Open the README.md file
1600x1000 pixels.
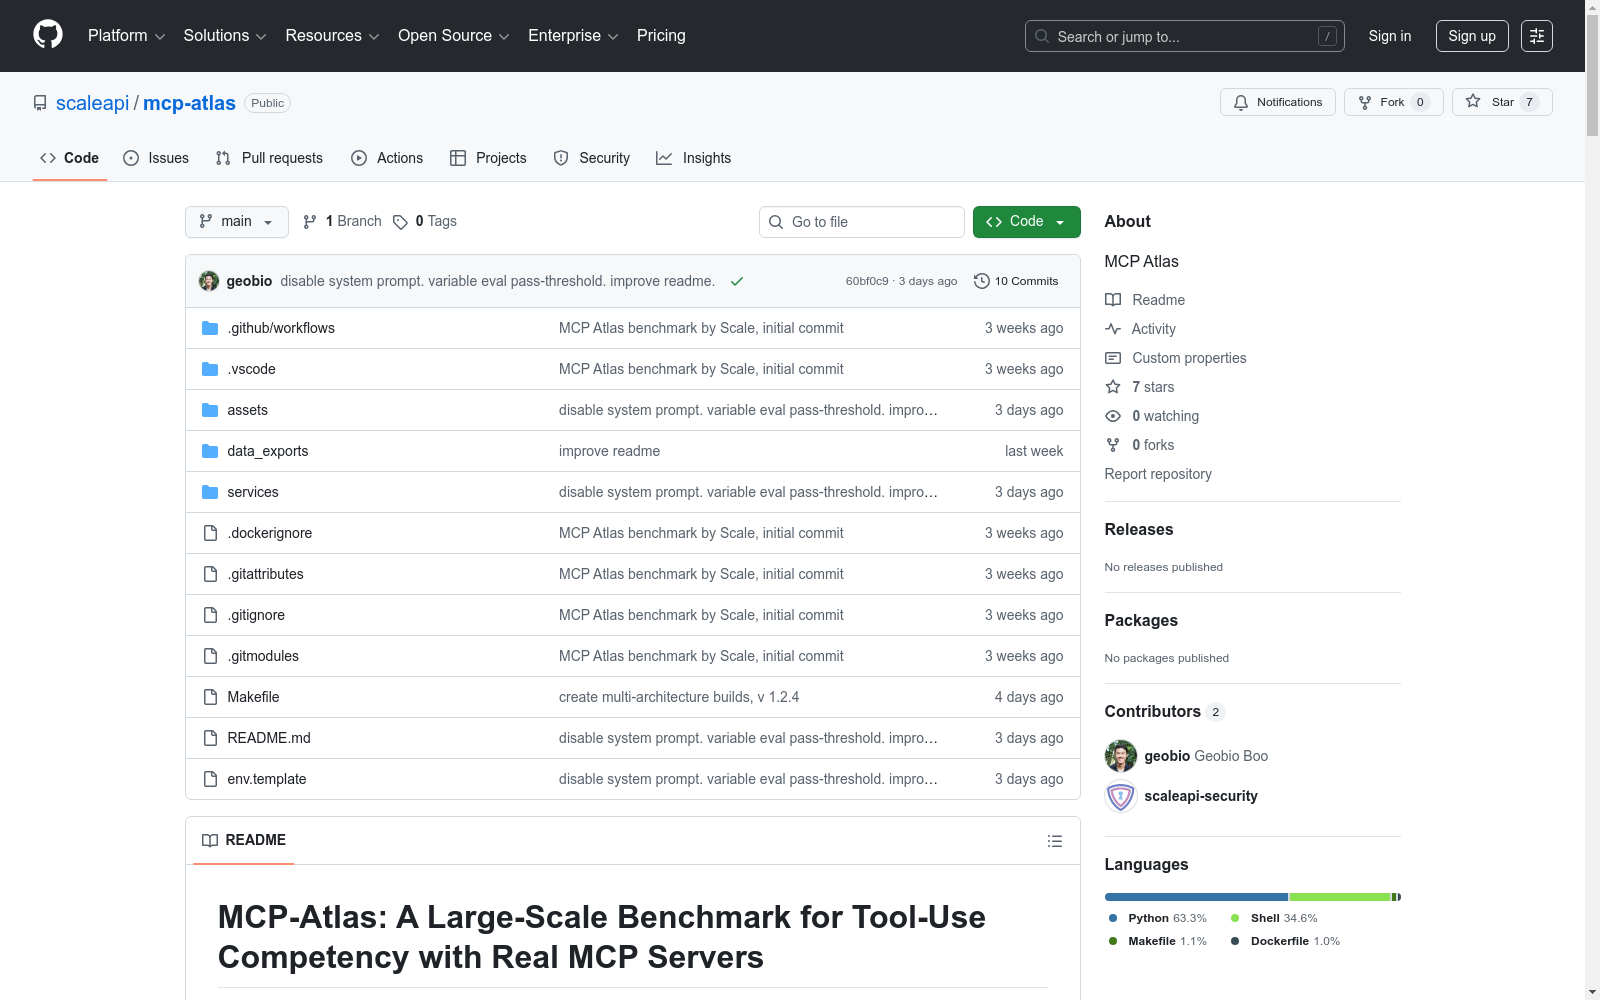(269, 738)
